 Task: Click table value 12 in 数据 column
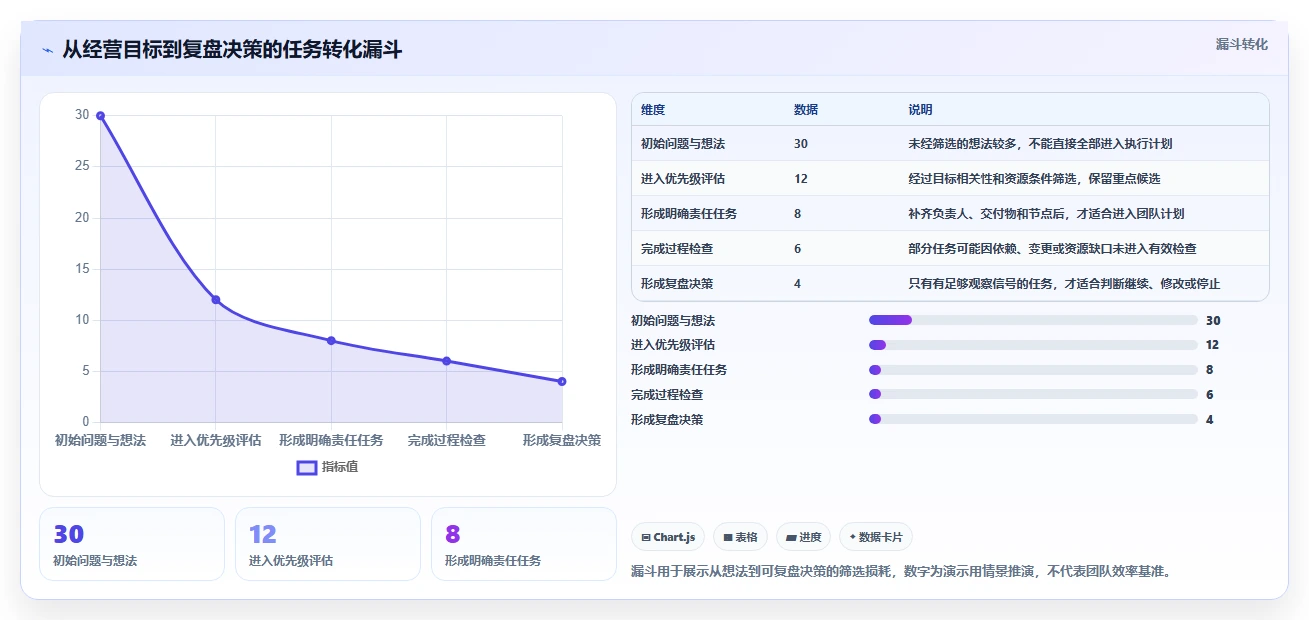click(801, 179)
